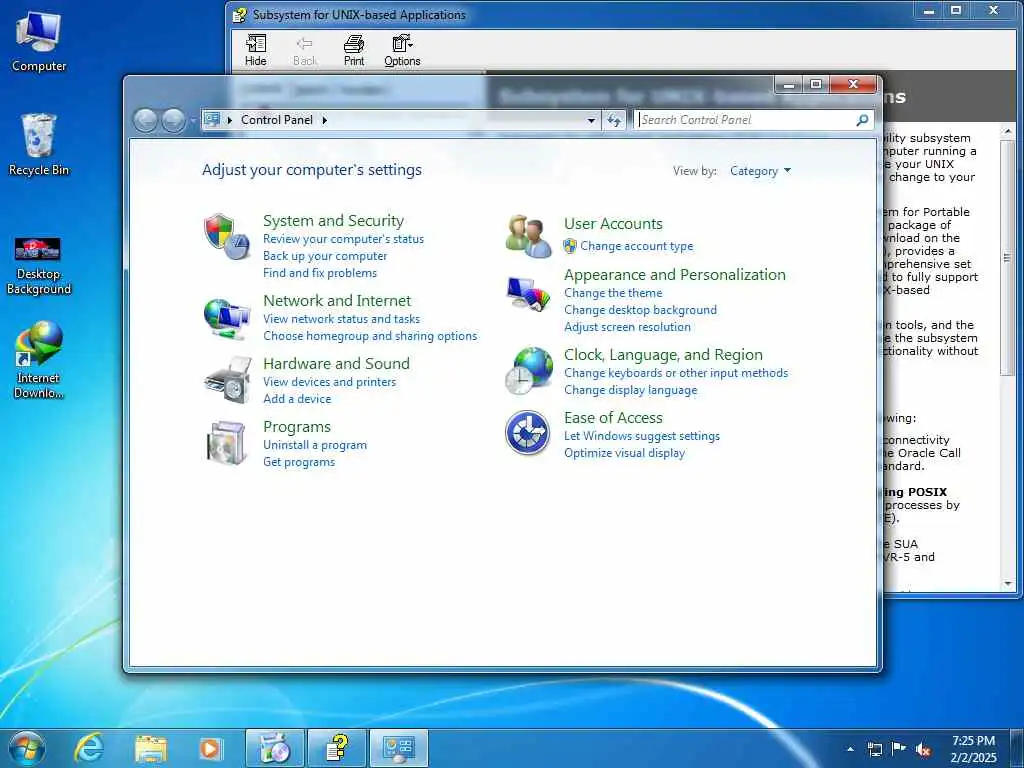Click Change desktop background link
Viewport: 1024px width, 768px height.
tap(641, 310)
